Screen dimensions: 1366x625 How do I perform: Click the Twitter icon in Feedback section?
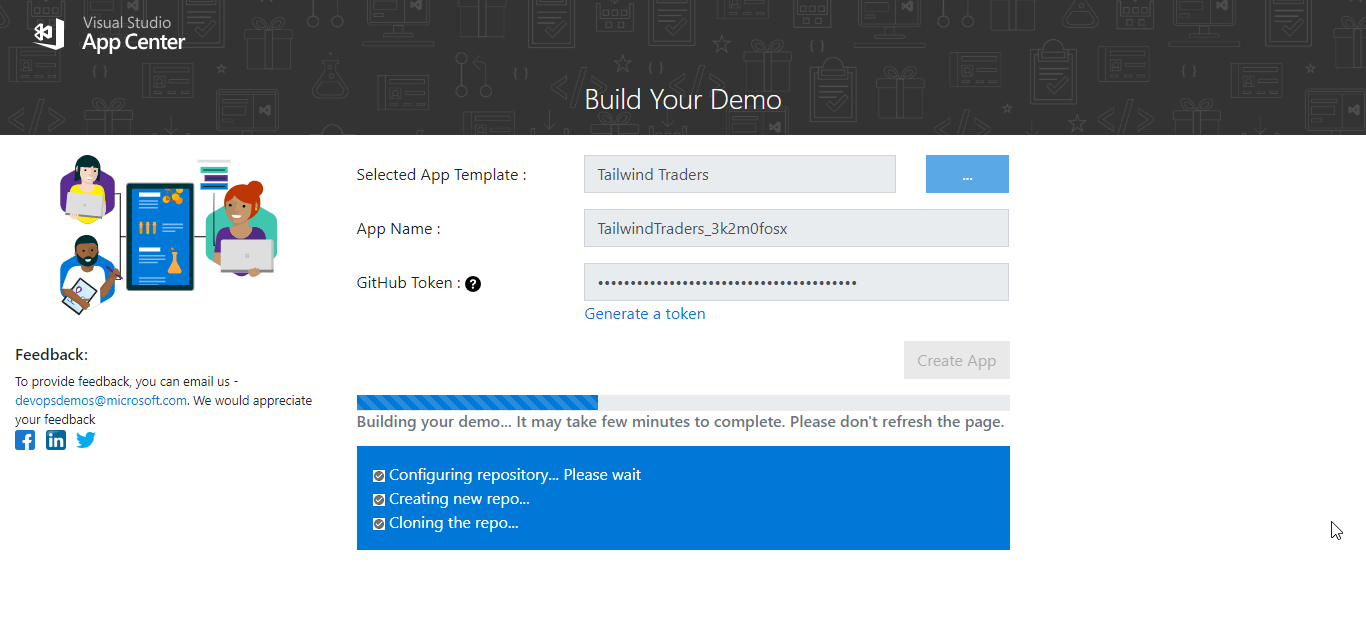[x=85, y=439]
